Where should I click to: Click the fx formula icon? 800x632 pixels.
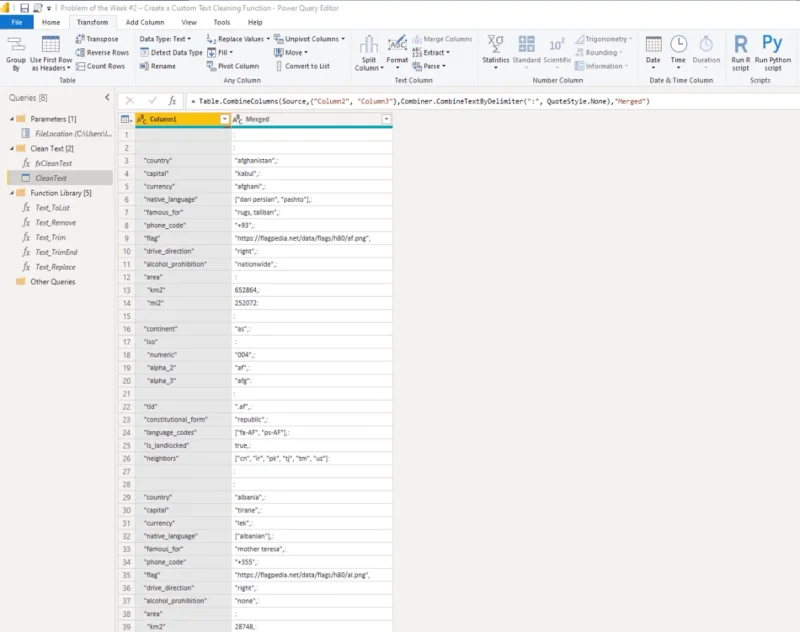(x=172, y=101)
